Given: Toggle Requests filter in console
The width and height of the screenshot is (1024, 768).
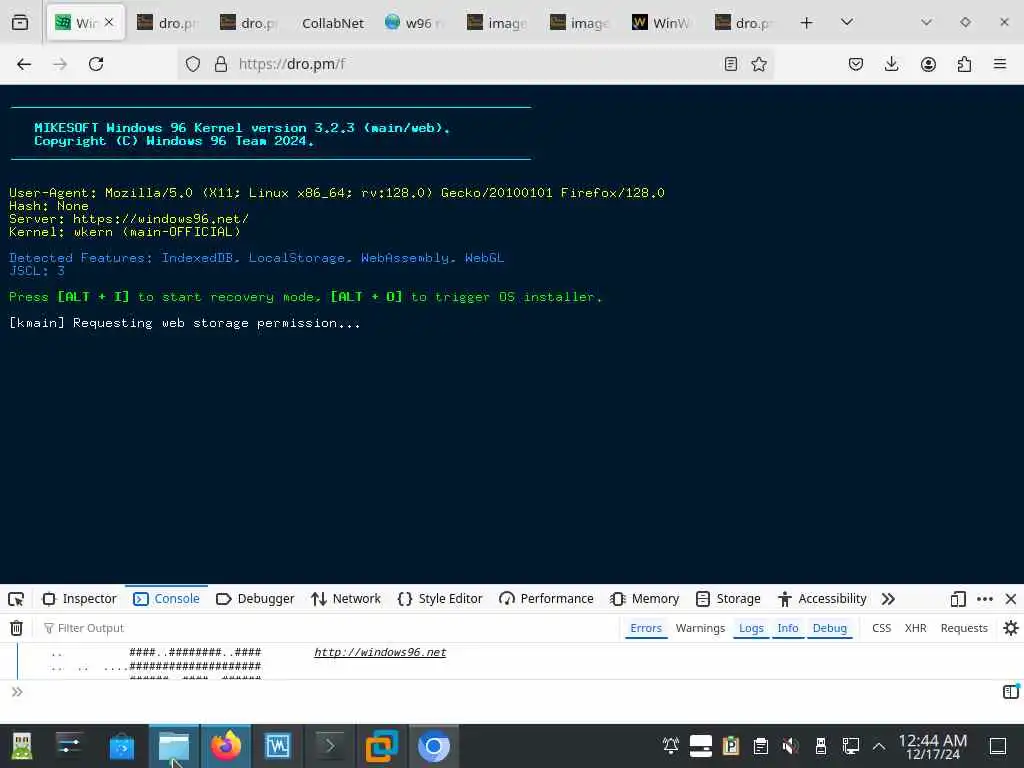Looking at the screenshot, I should 964,628.
